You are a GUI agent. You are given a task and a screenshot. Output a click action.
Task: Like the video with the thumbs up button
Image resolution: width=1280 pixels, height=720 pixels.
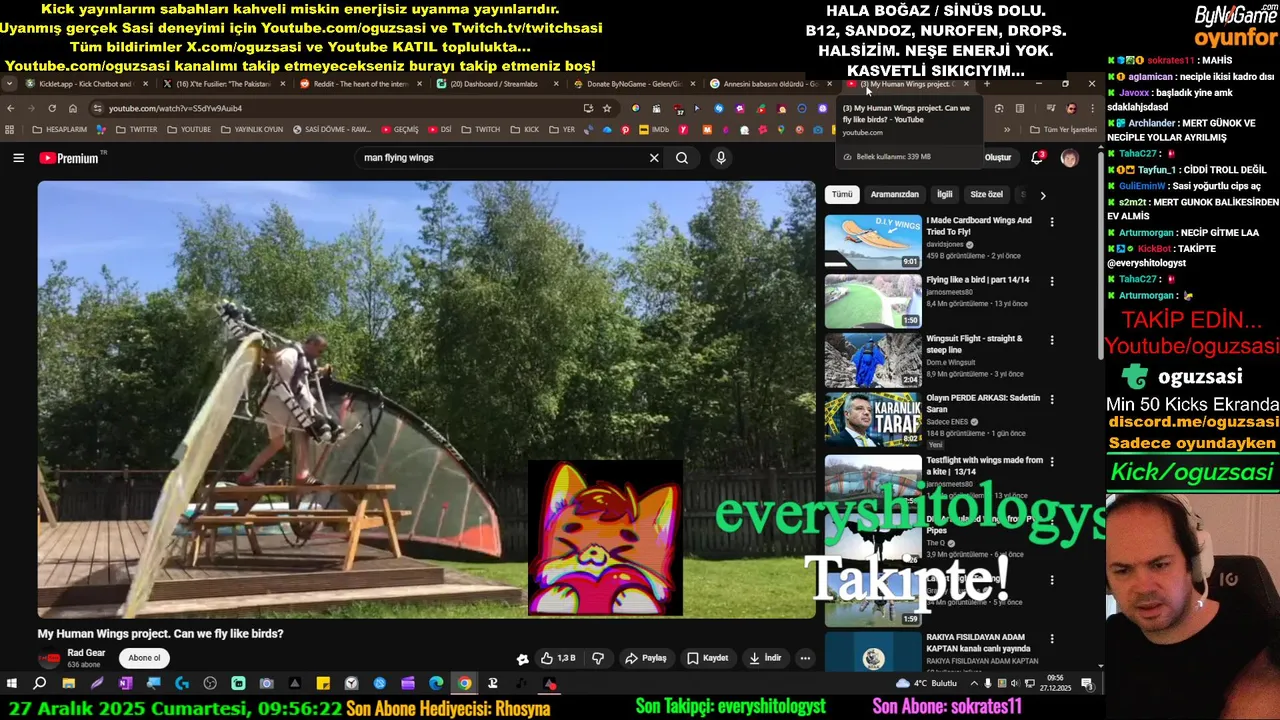[558, 658]
